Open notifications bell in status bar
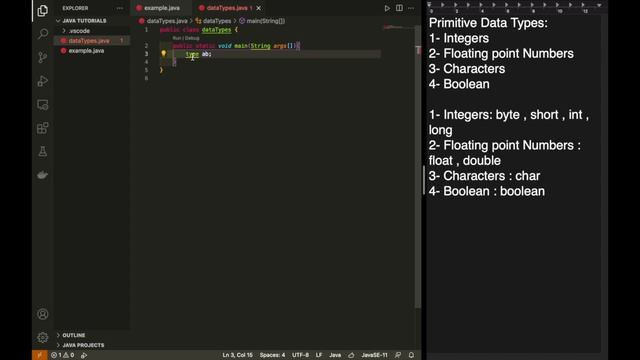Screen dimensions: 640x360 click(411, 355)
